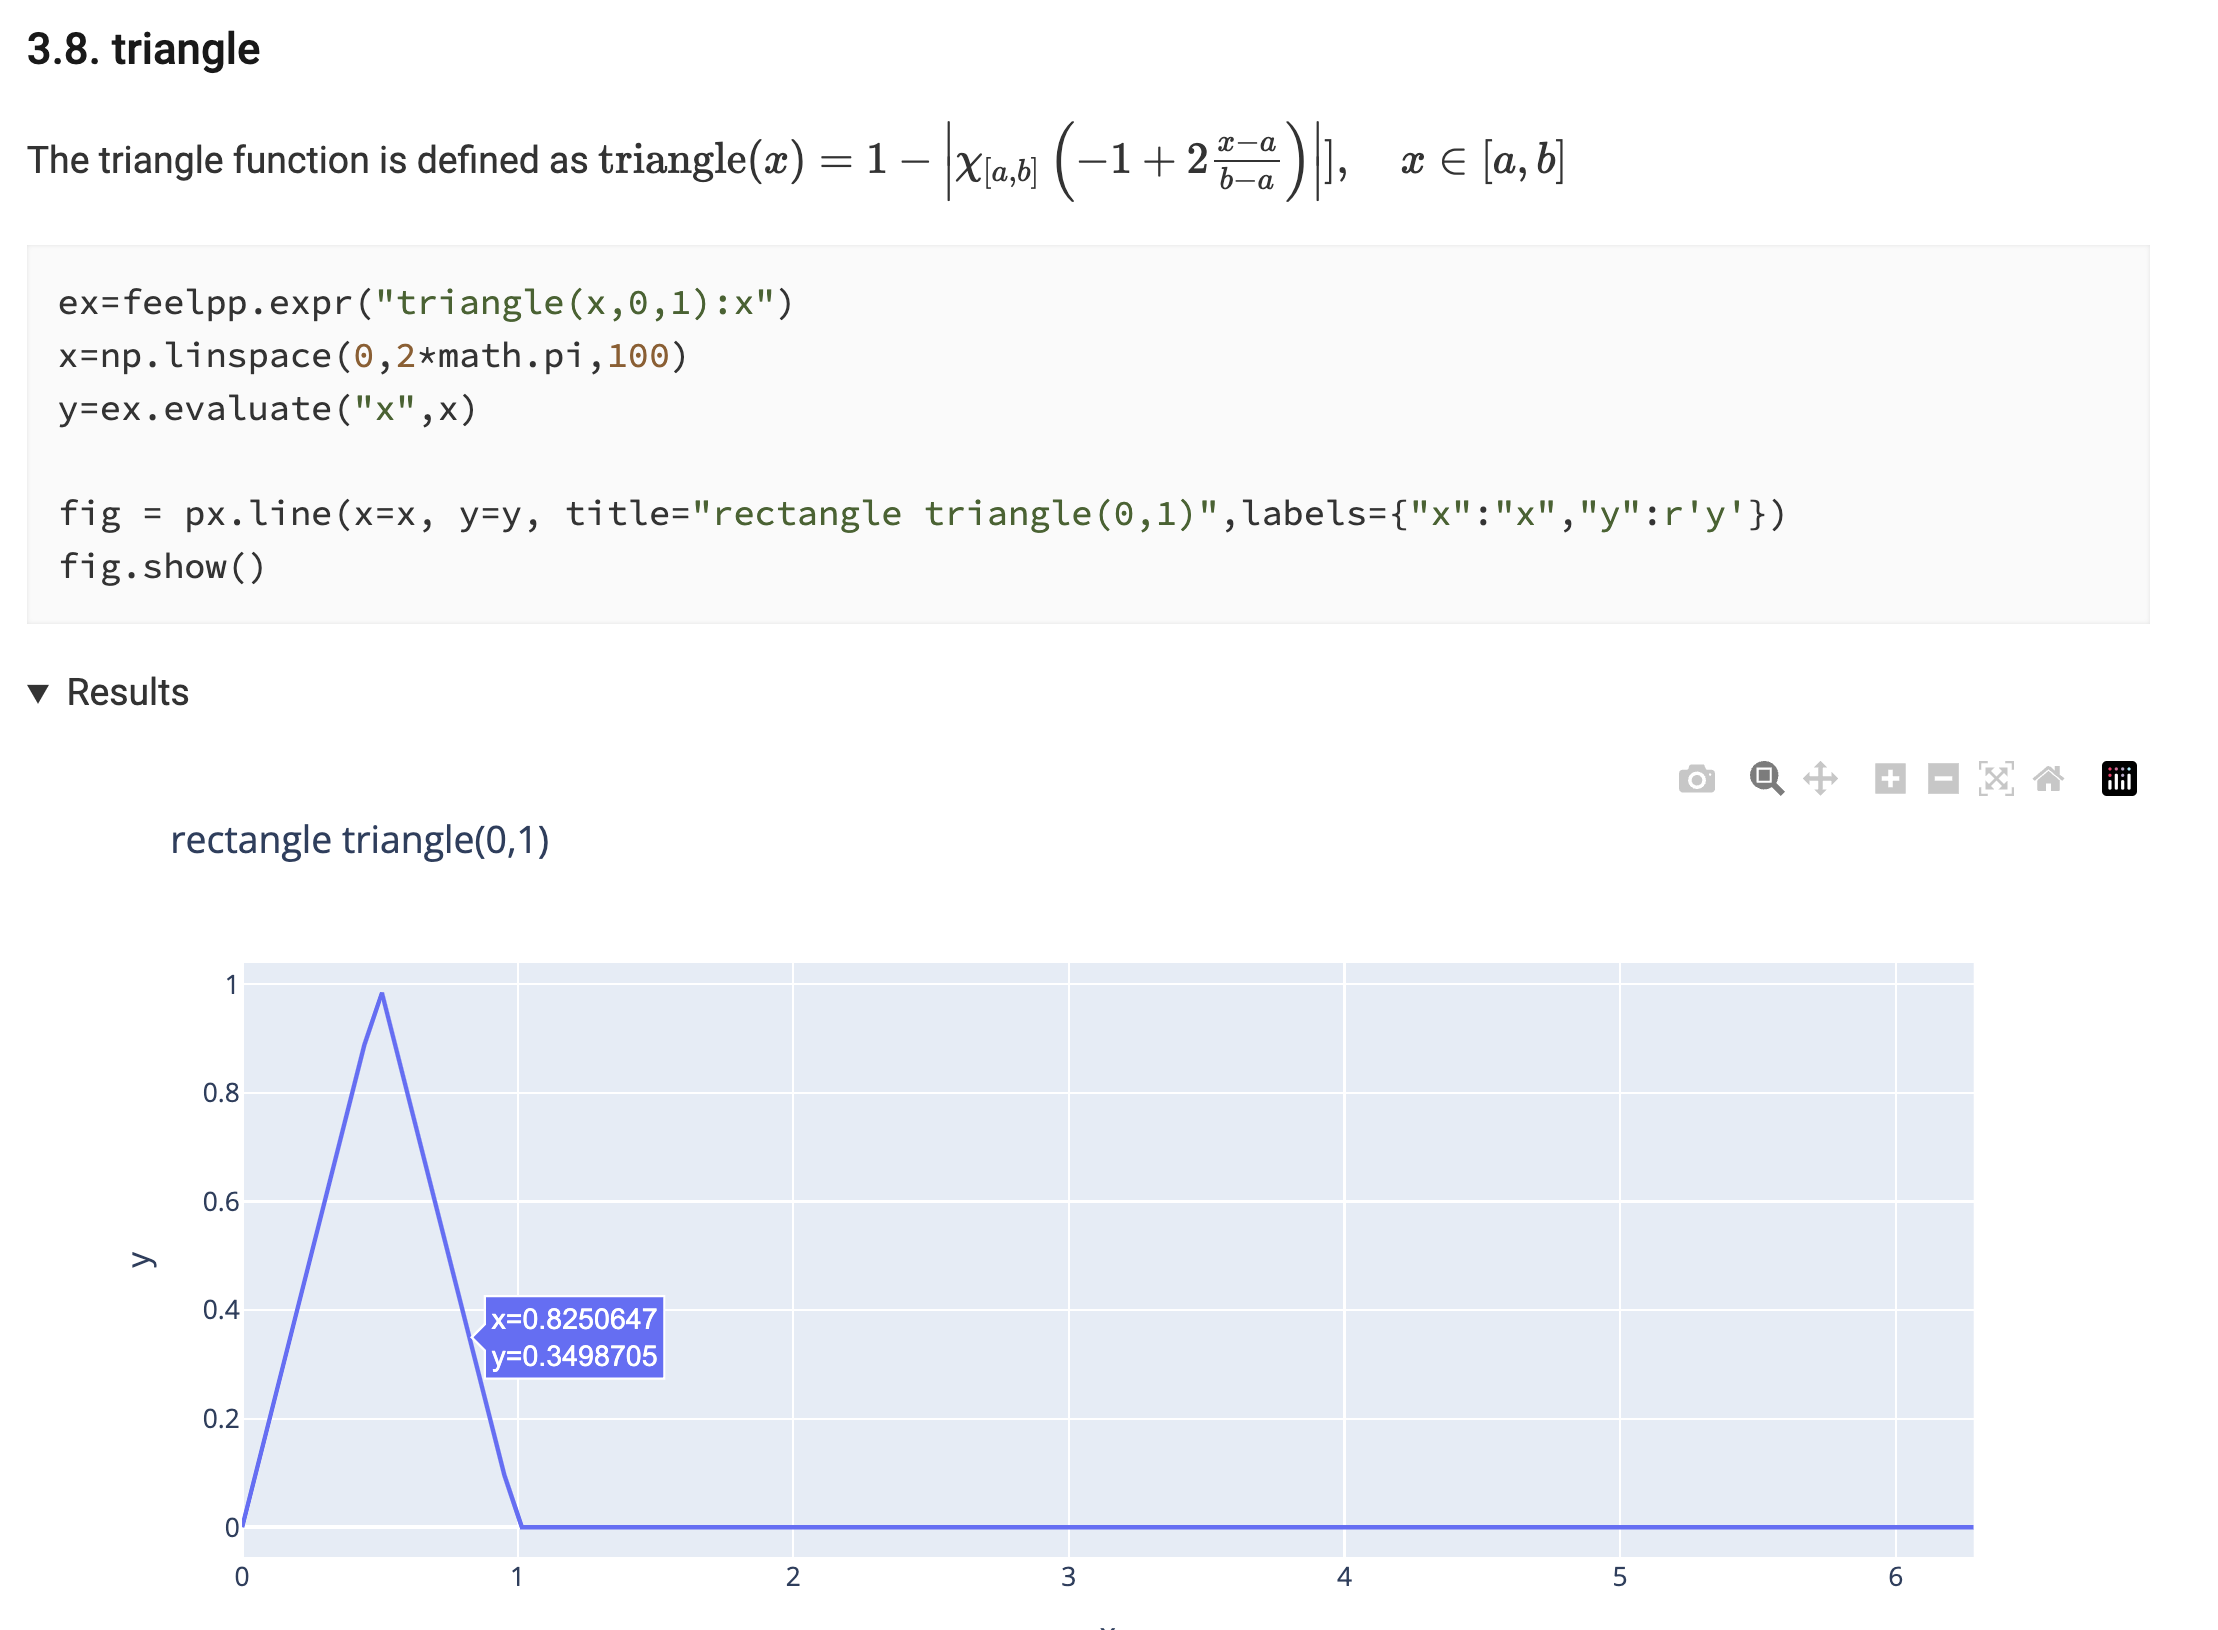
Task: Click the Zoom in plus icon
Action: 1890,778
